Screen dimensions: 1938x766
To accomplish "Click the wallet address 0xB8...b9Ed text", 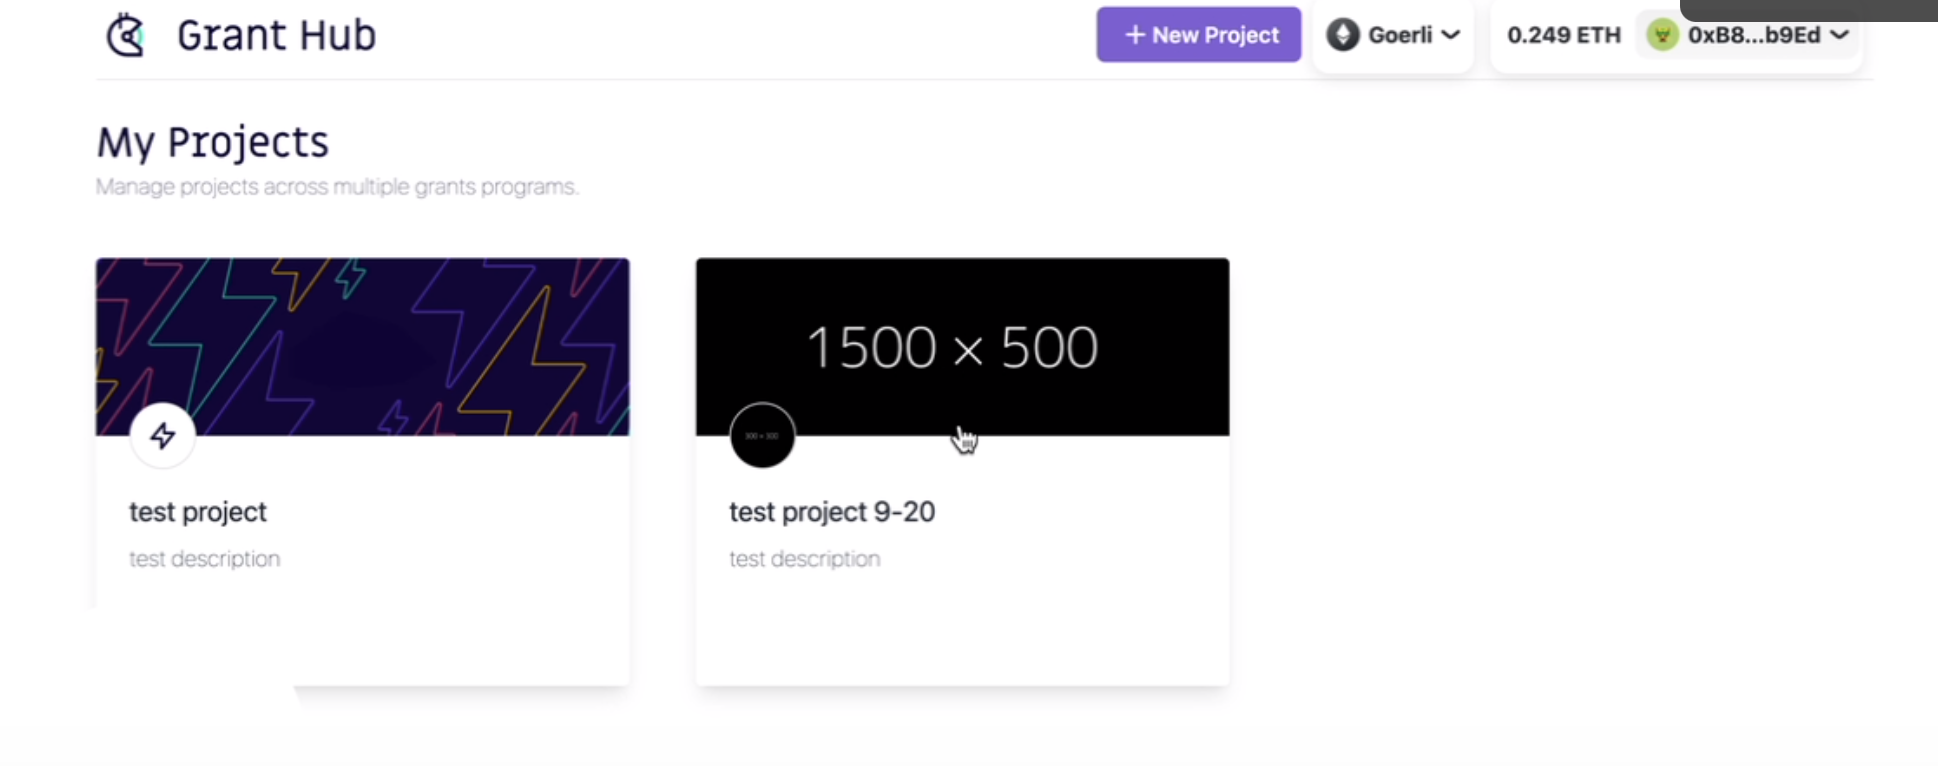I will (1754, 35).
